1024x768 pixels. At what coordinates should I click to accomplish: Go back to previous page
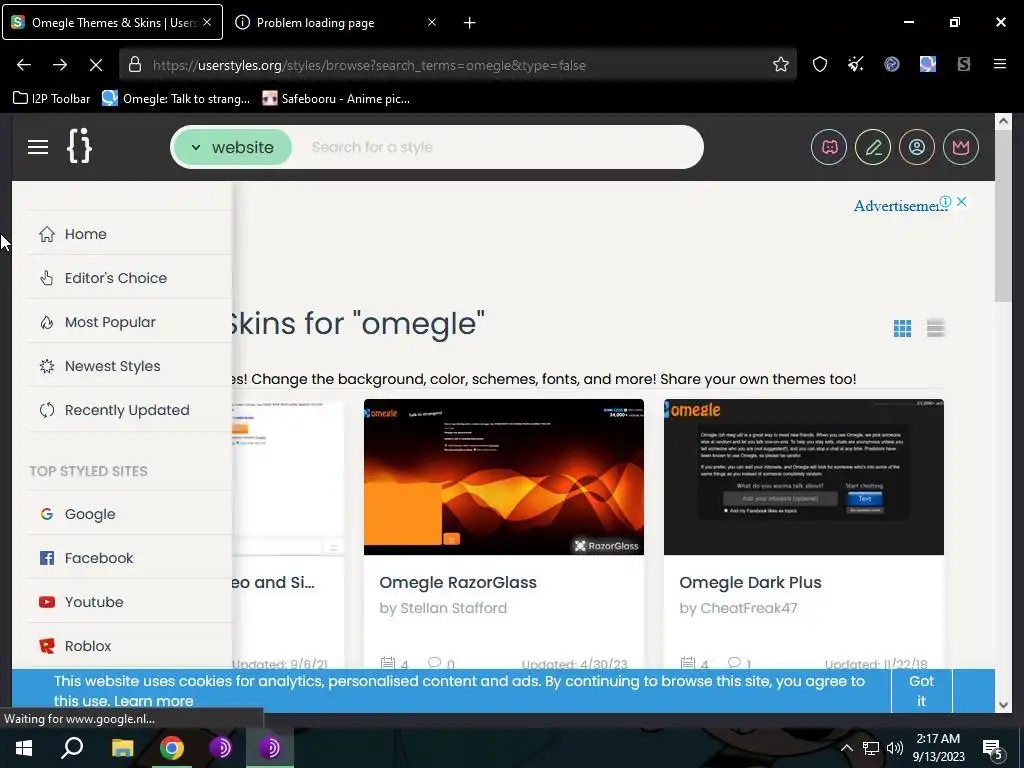point(24,65)
